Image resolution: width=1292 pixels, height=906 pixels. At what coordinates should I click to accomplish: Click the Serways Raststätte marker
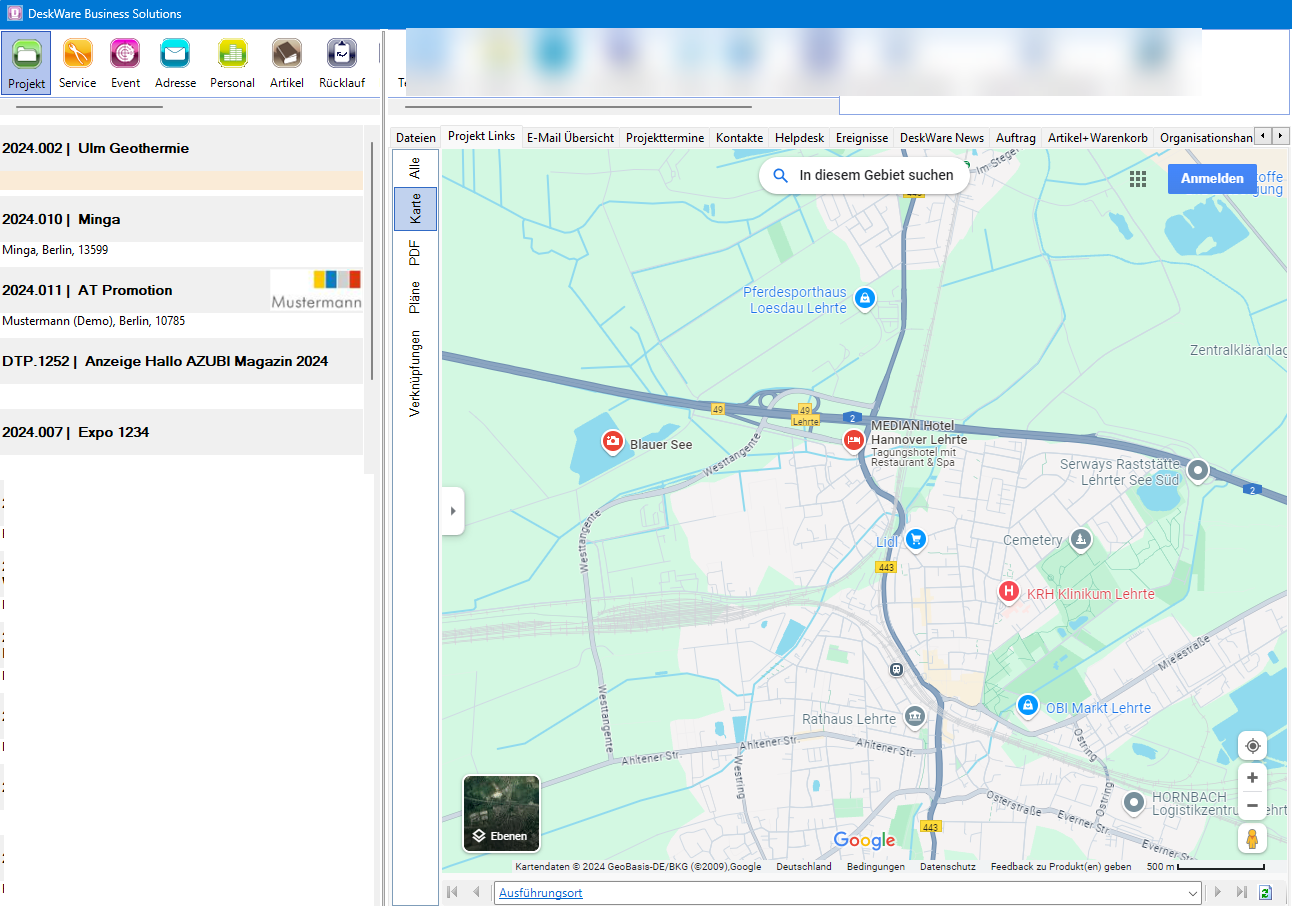pyautogui.click(x=1198, y=470)
